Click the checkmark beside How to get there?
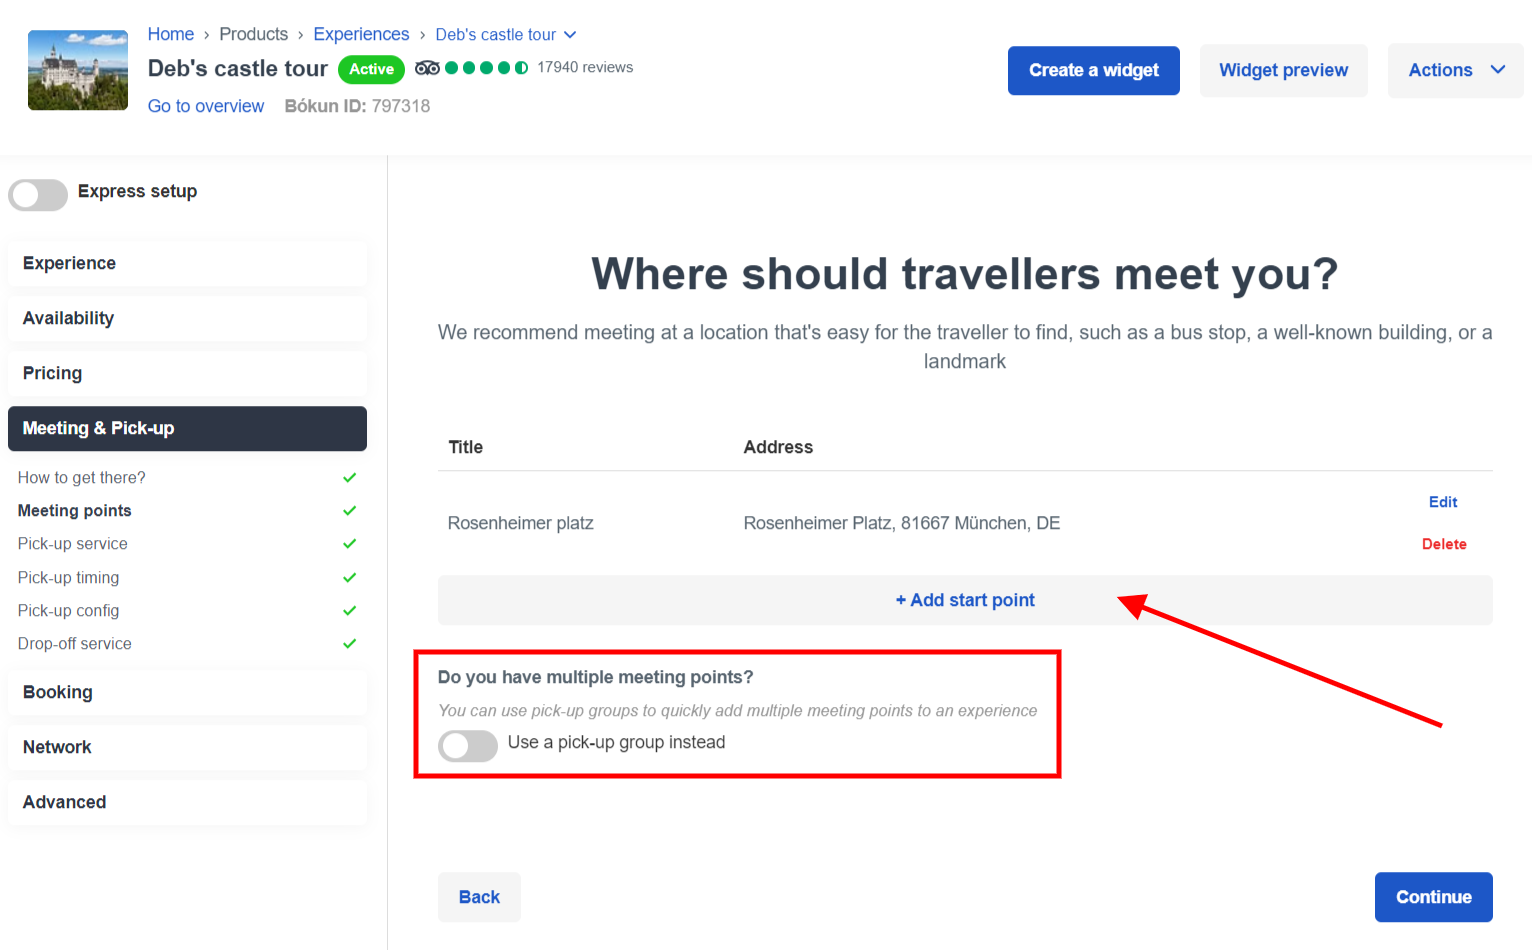This screenshot has height=950, width=1532. 349,478
